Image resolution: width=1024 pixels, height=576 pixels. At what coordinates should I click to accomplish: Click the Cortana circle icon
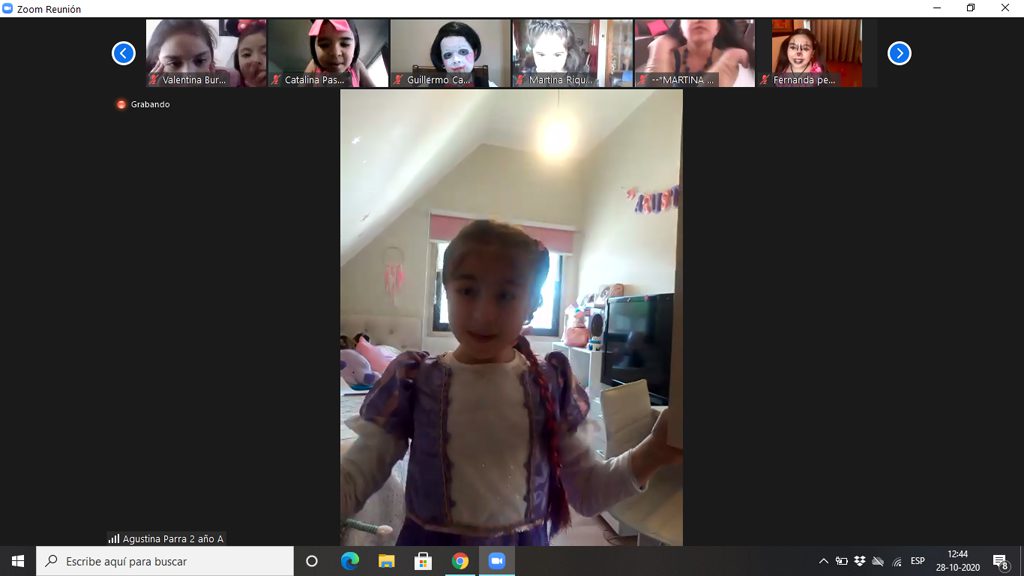(x=311, y=561)
